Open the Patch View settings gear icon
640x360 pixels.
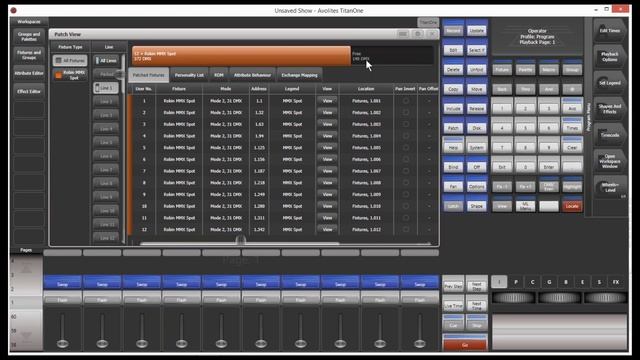pos(417,34)
